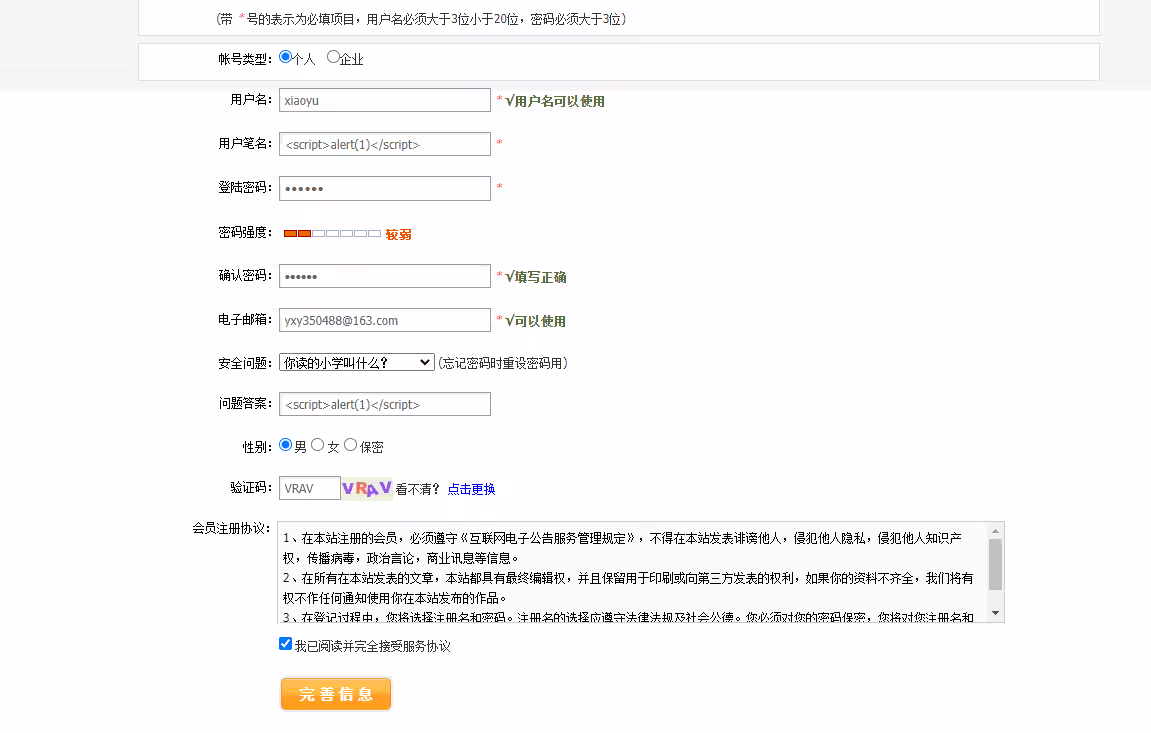The height and width of the screenshot is (733, 1151).
Task: Focus the 电子邮箱 email input field
Action: click(384, 320)
